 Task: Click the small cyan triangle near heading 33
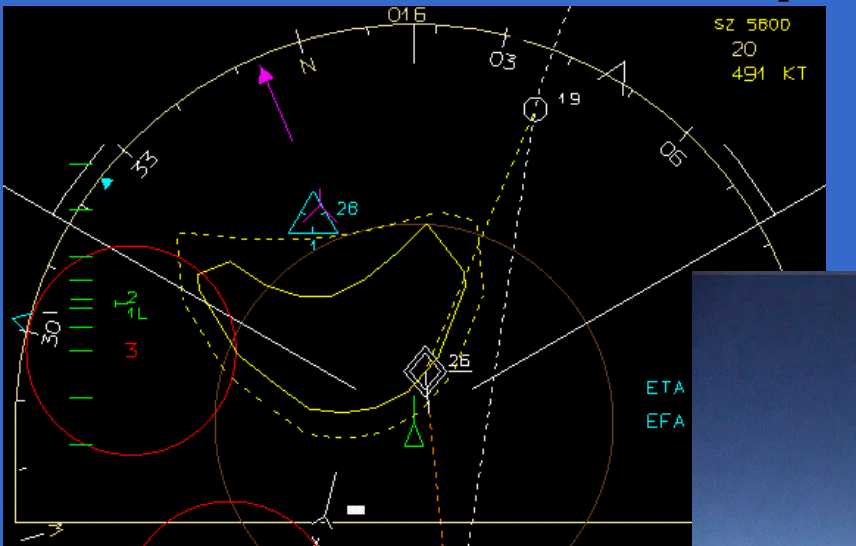107,183
